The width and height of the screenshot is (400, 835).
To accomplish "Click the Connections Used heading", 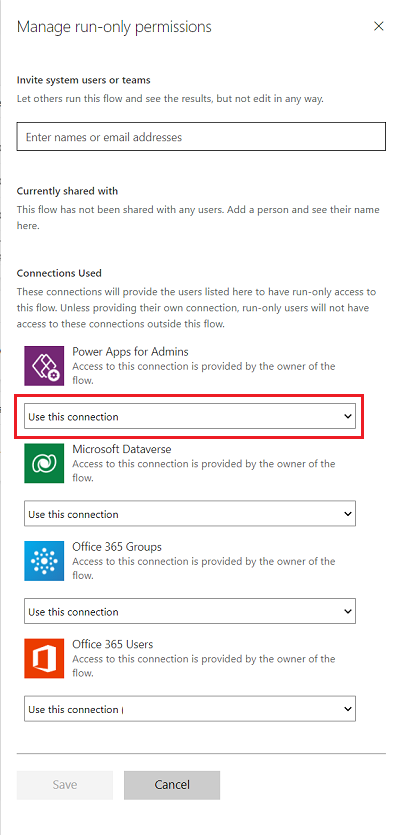I will [59, 273].
